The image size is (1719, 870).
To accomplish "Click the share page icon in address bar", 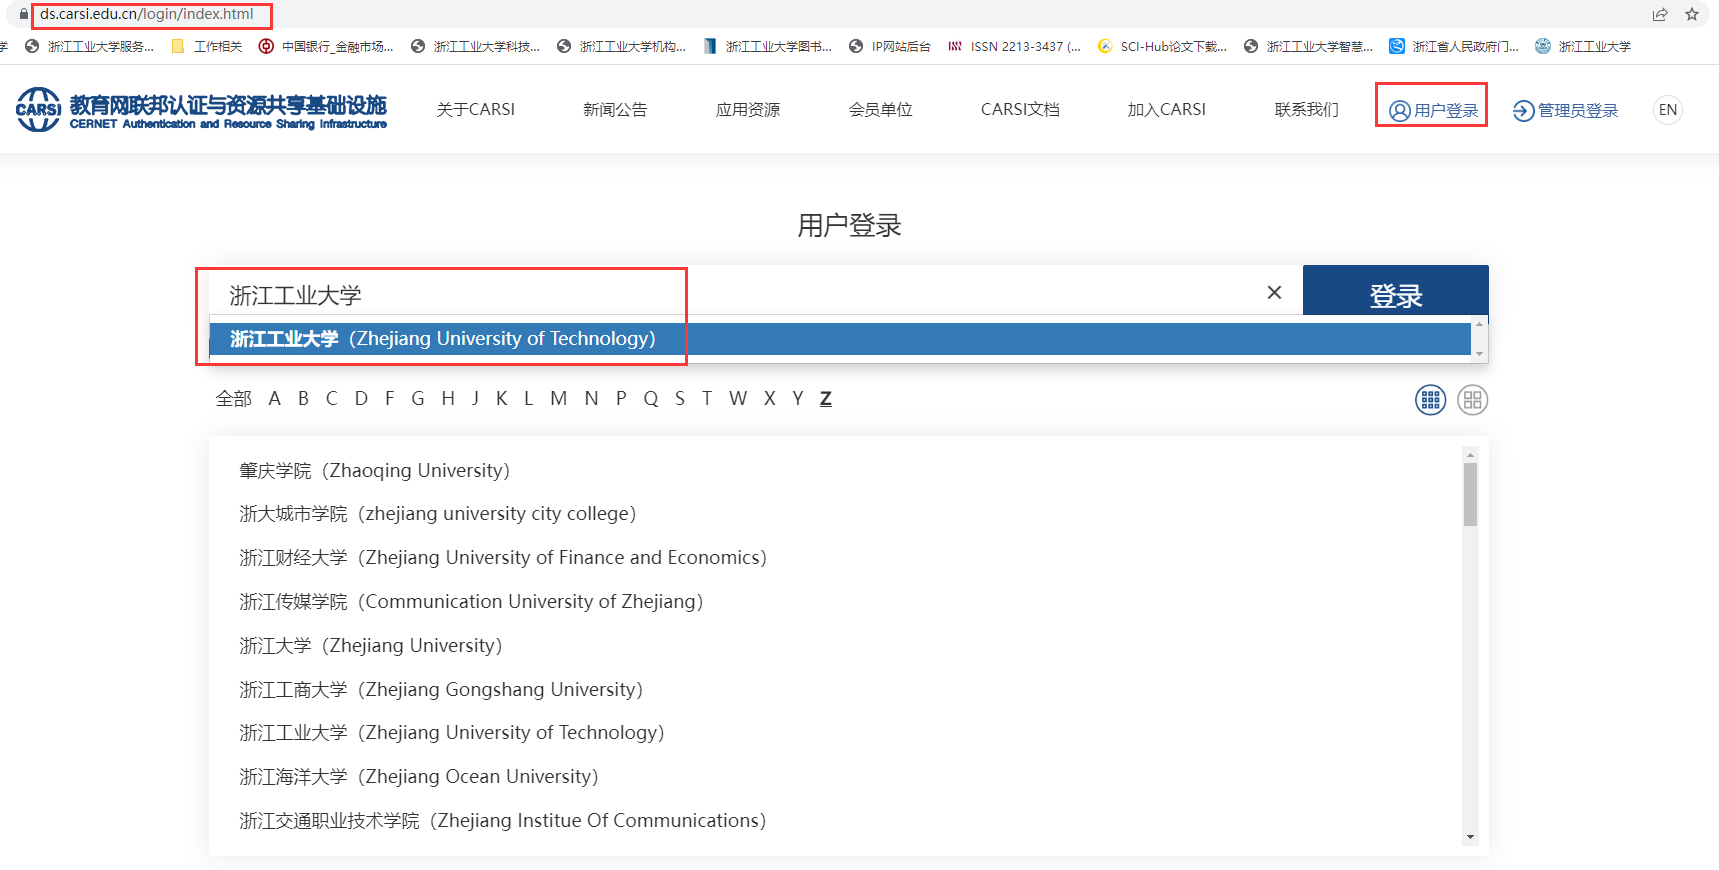I will coord(1660,14).
